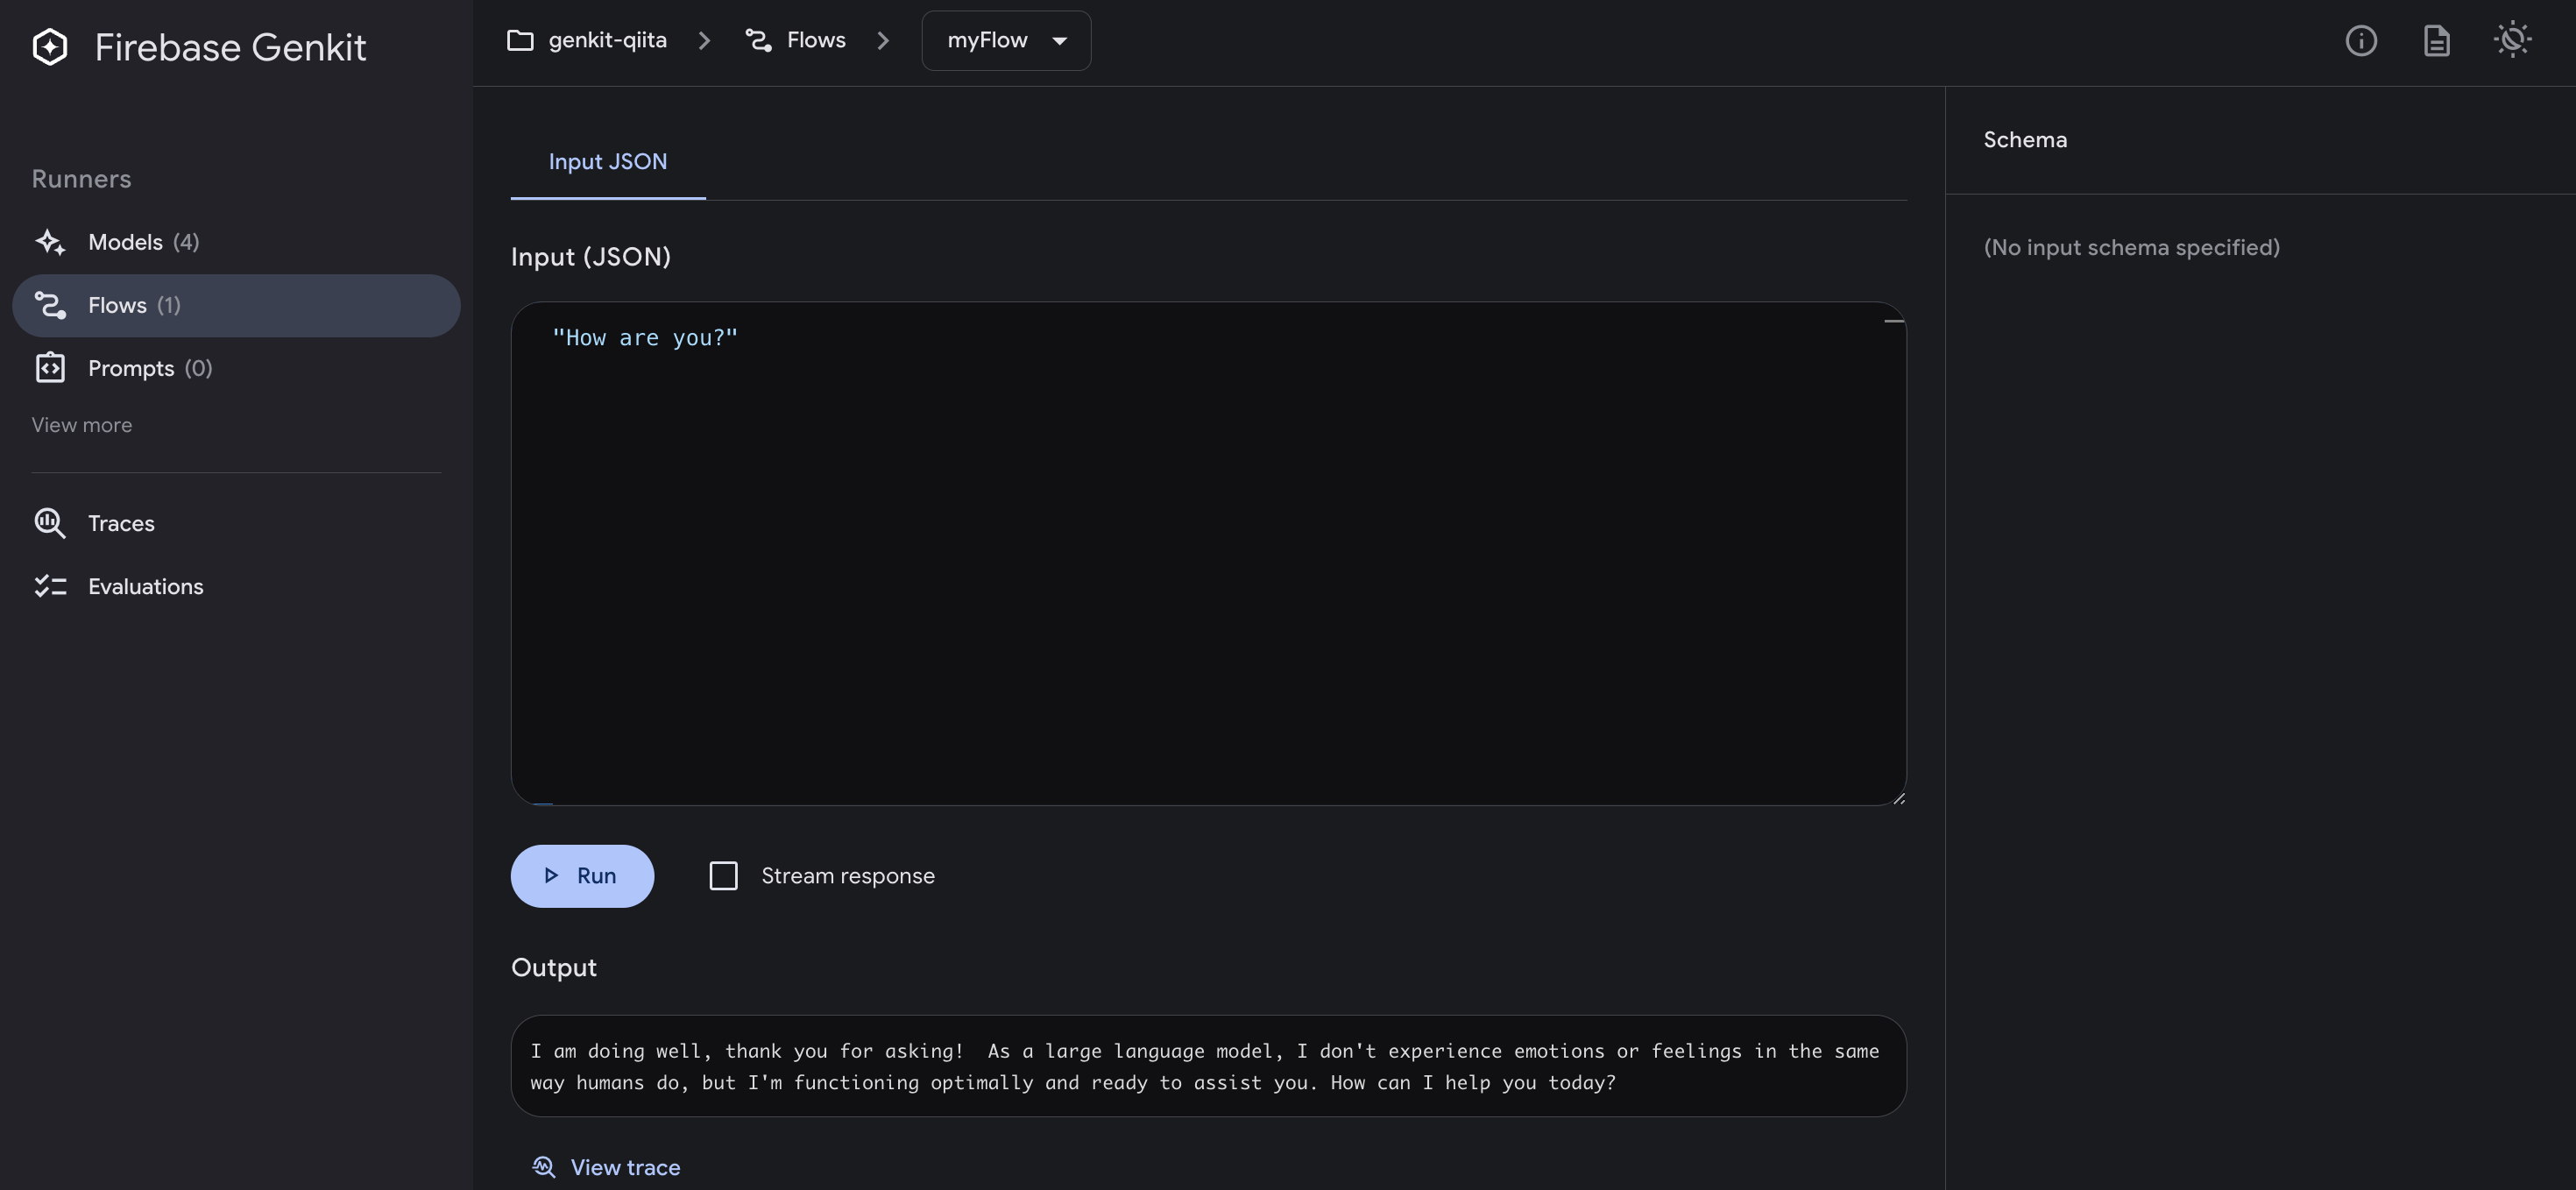Click the input box resize handle
The width and height of the screenshot is (2576, 1190).
pos(1898,798)
